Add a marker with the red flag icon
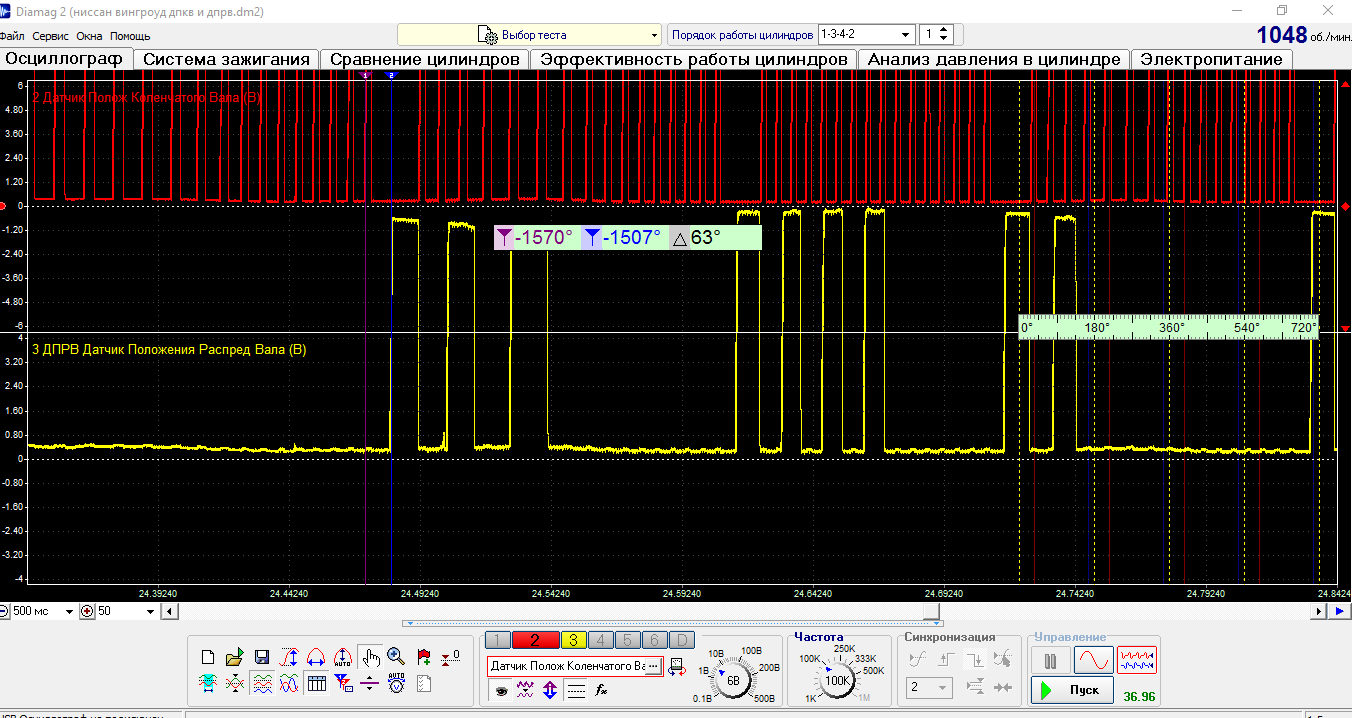The width and height of the screenshot is (1352, 718). pyautogui.click(x=424, y=657)
